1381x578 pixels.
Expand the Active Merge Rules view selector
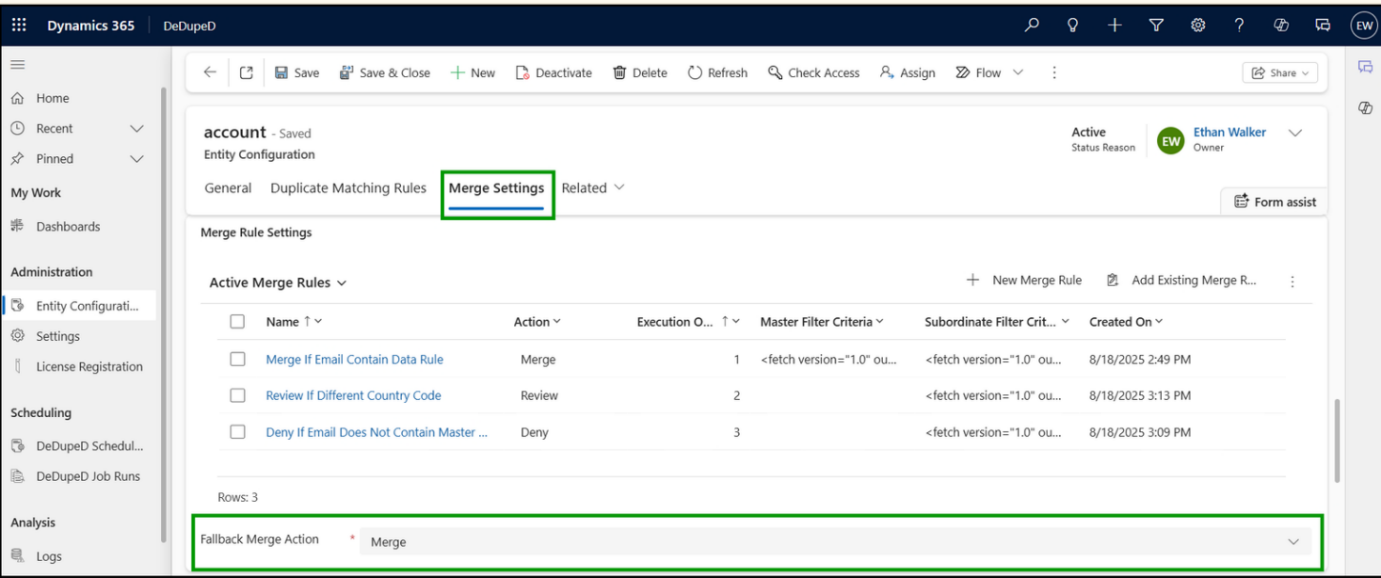pos(343,282)
